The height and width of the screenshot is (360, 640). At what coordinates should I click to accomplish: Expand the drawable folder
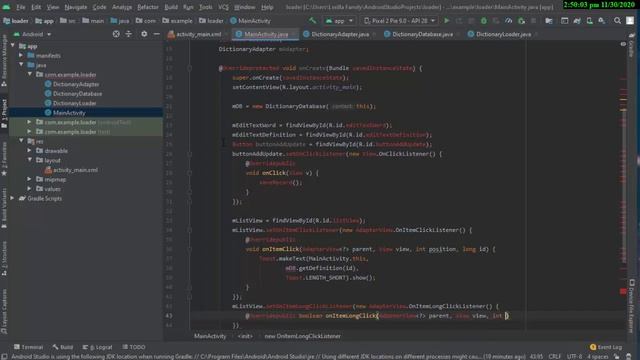click(x=29, y=151)
